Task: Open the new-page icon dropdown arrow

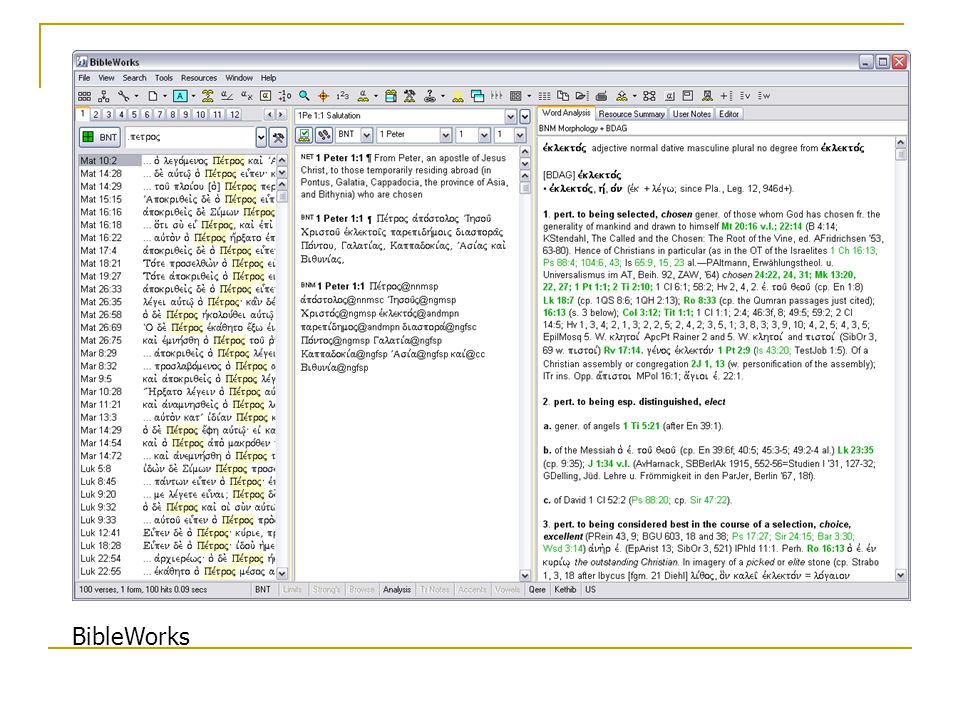Action: 165,96
